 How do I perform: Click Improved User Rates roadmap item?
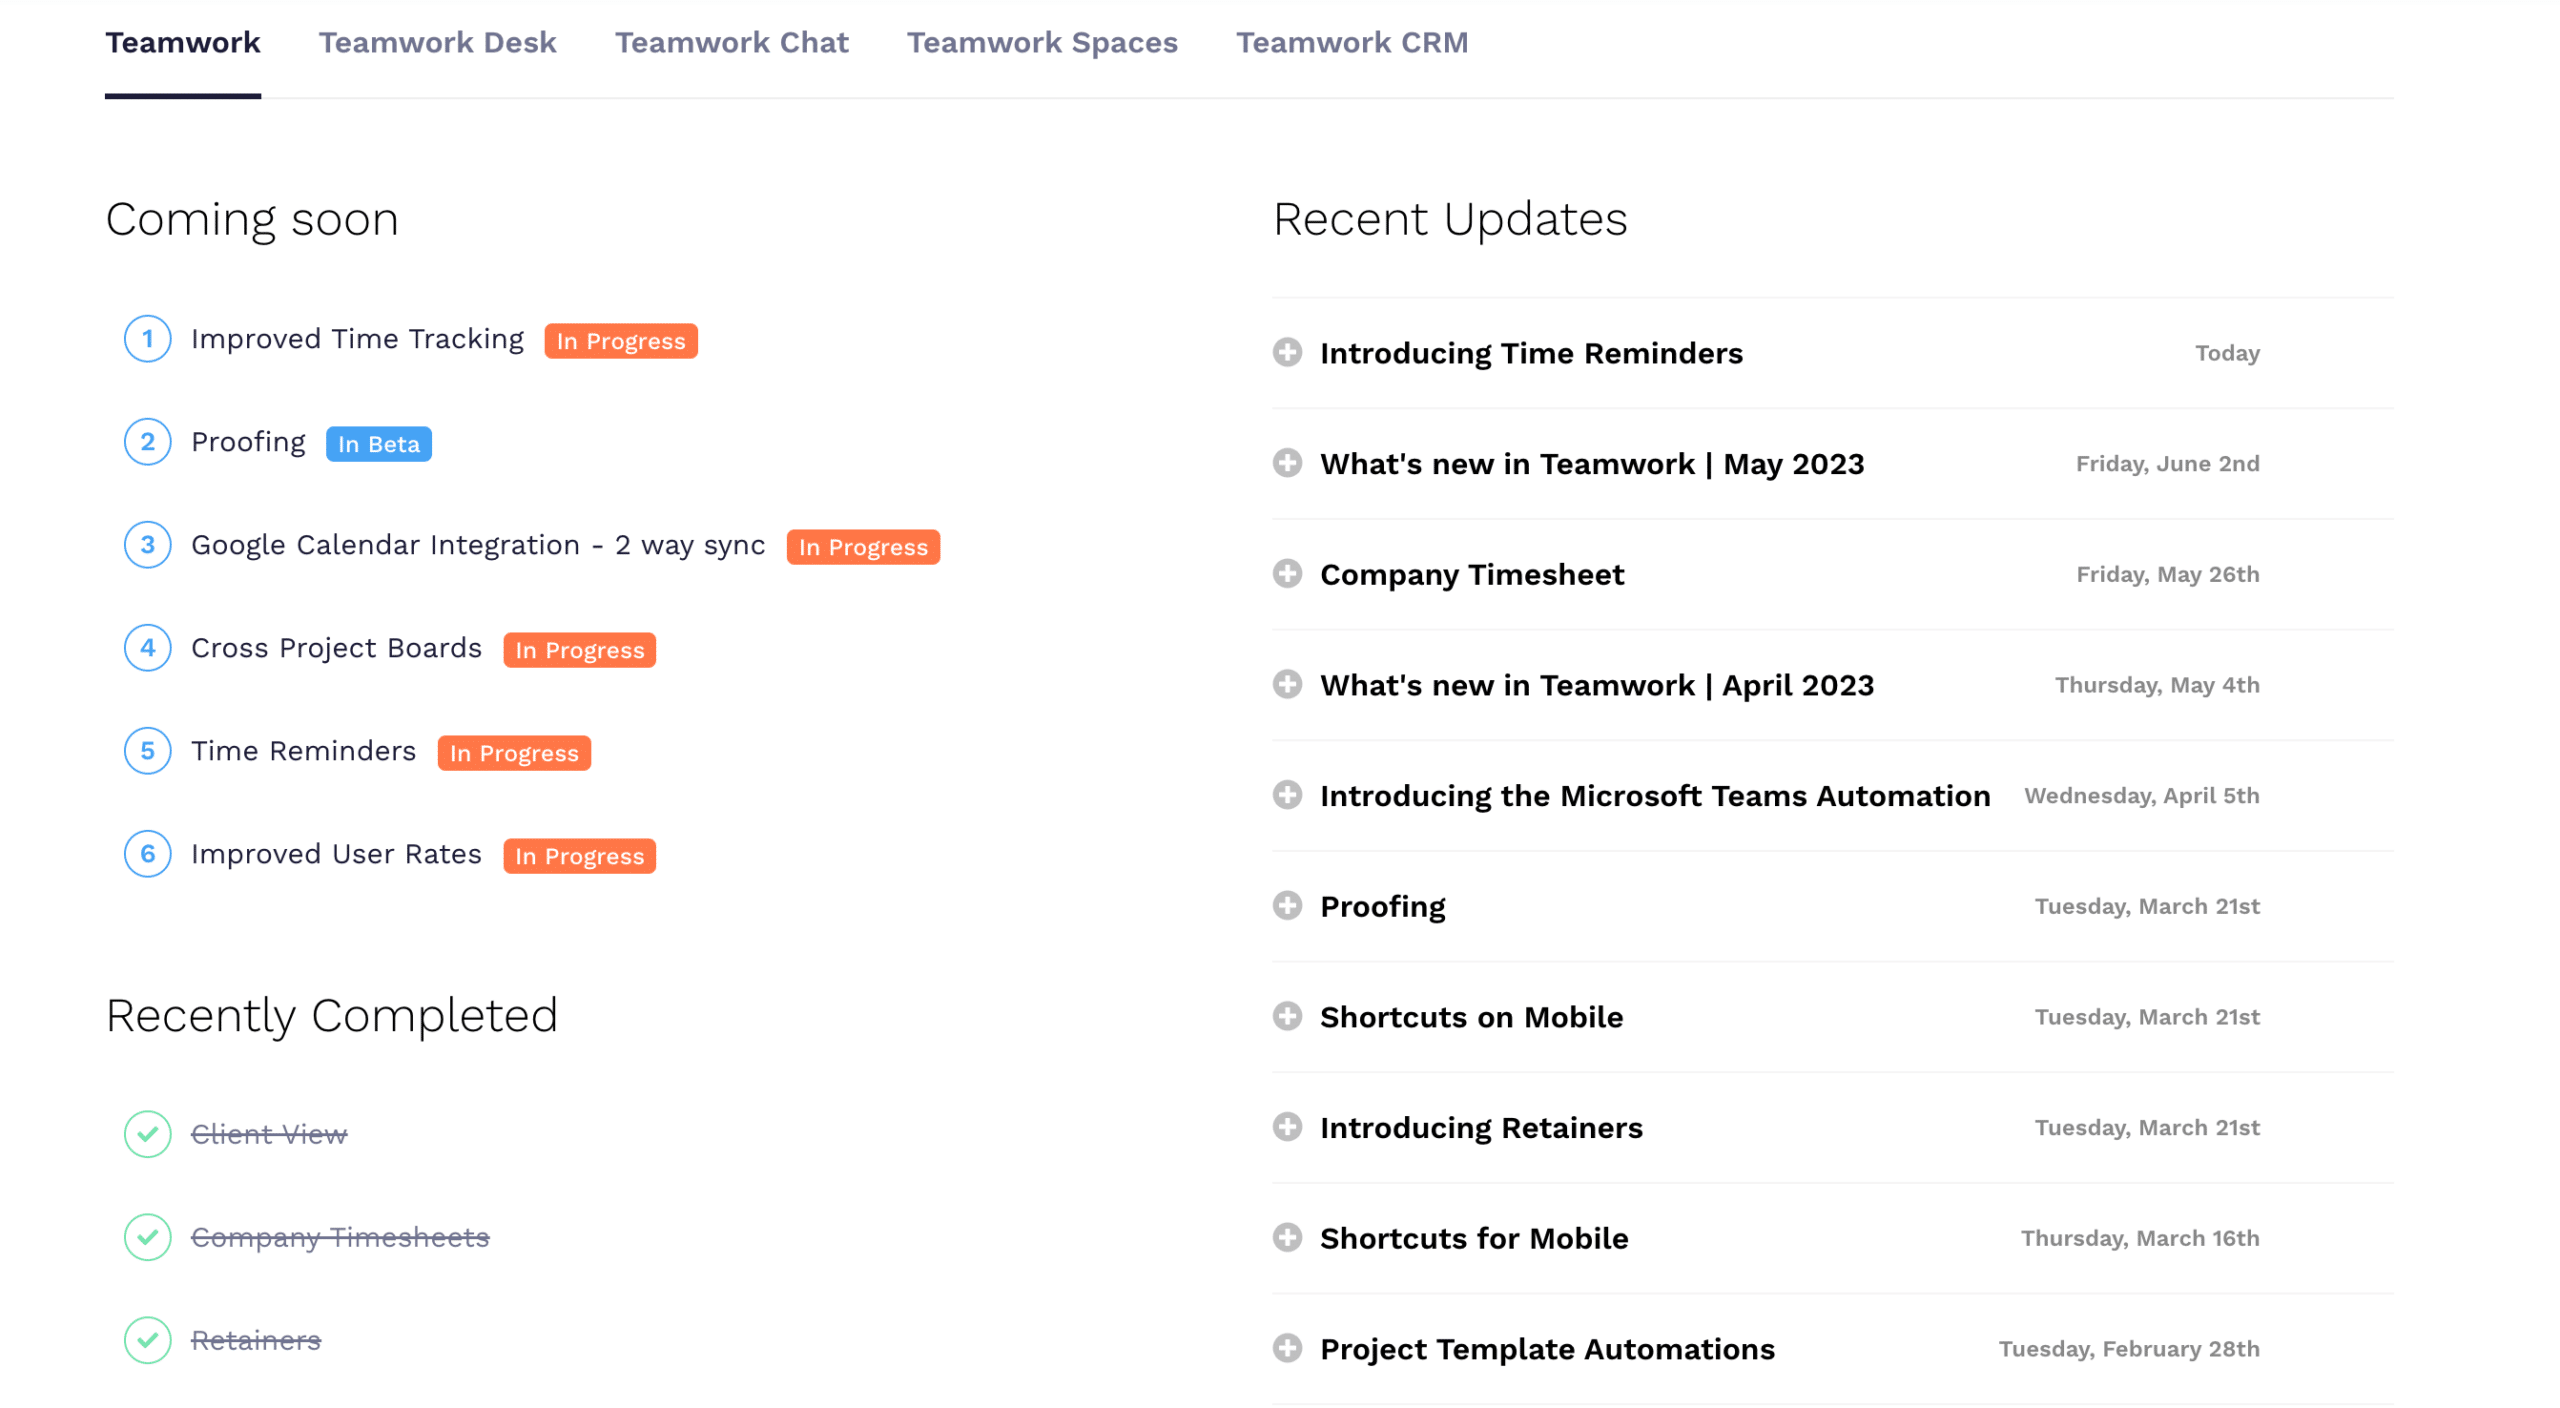tap(336, 854)
